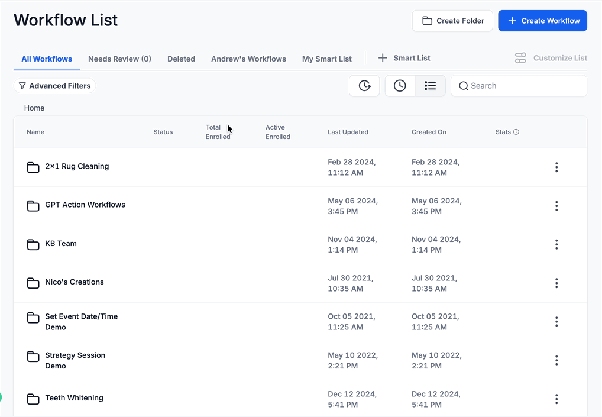Viewport: 602px width, 417px height.
Task: Click the Active Enrolled column header
Action: click(278, 132)
